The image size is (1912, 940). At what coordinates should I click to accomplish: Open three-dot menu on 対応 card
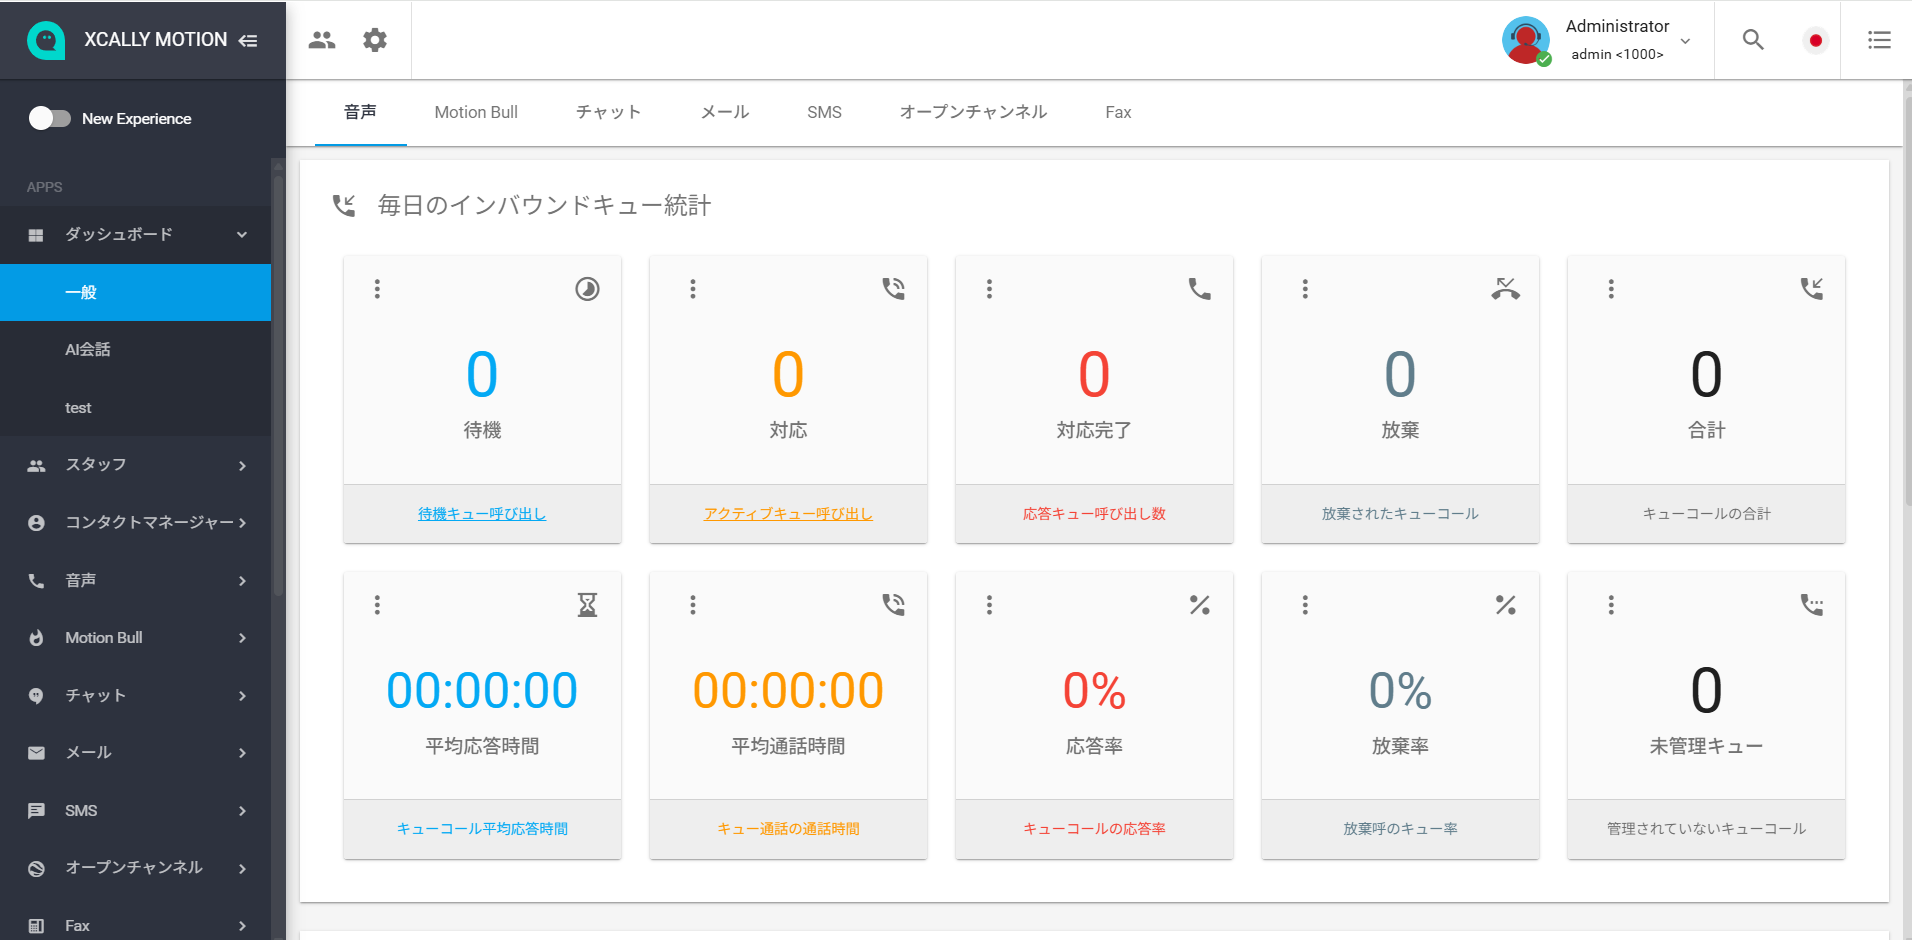[x=693, y=289]
